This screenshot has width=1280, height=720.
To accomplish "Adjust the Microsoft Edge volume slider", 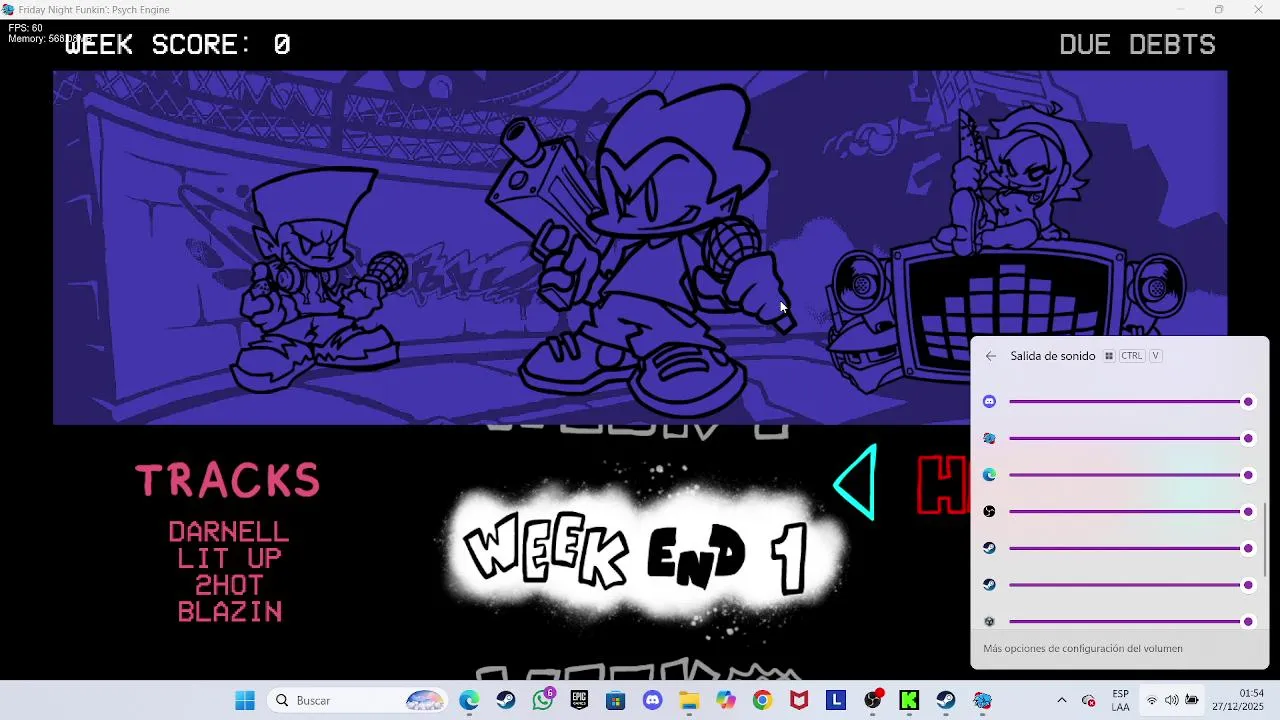I will coord(1131,475).
